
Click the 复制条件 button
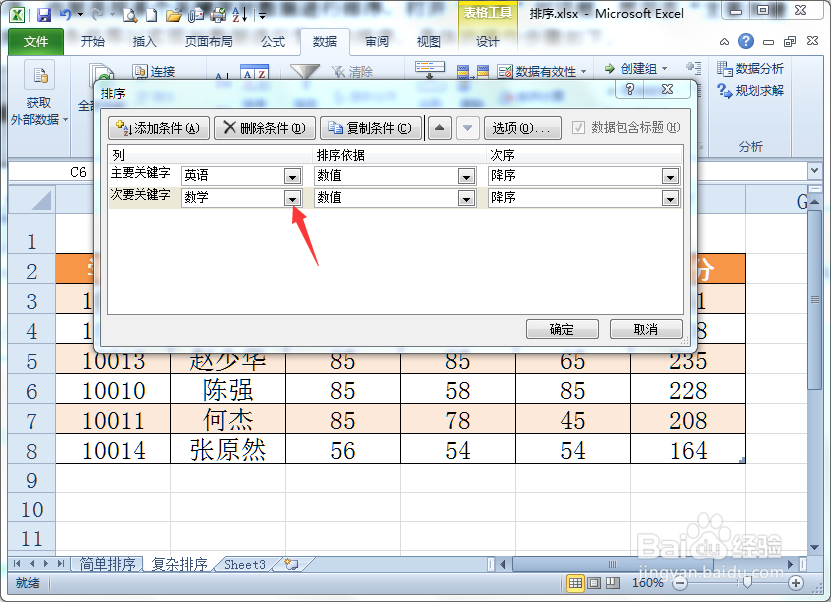(x=370, y=128)
